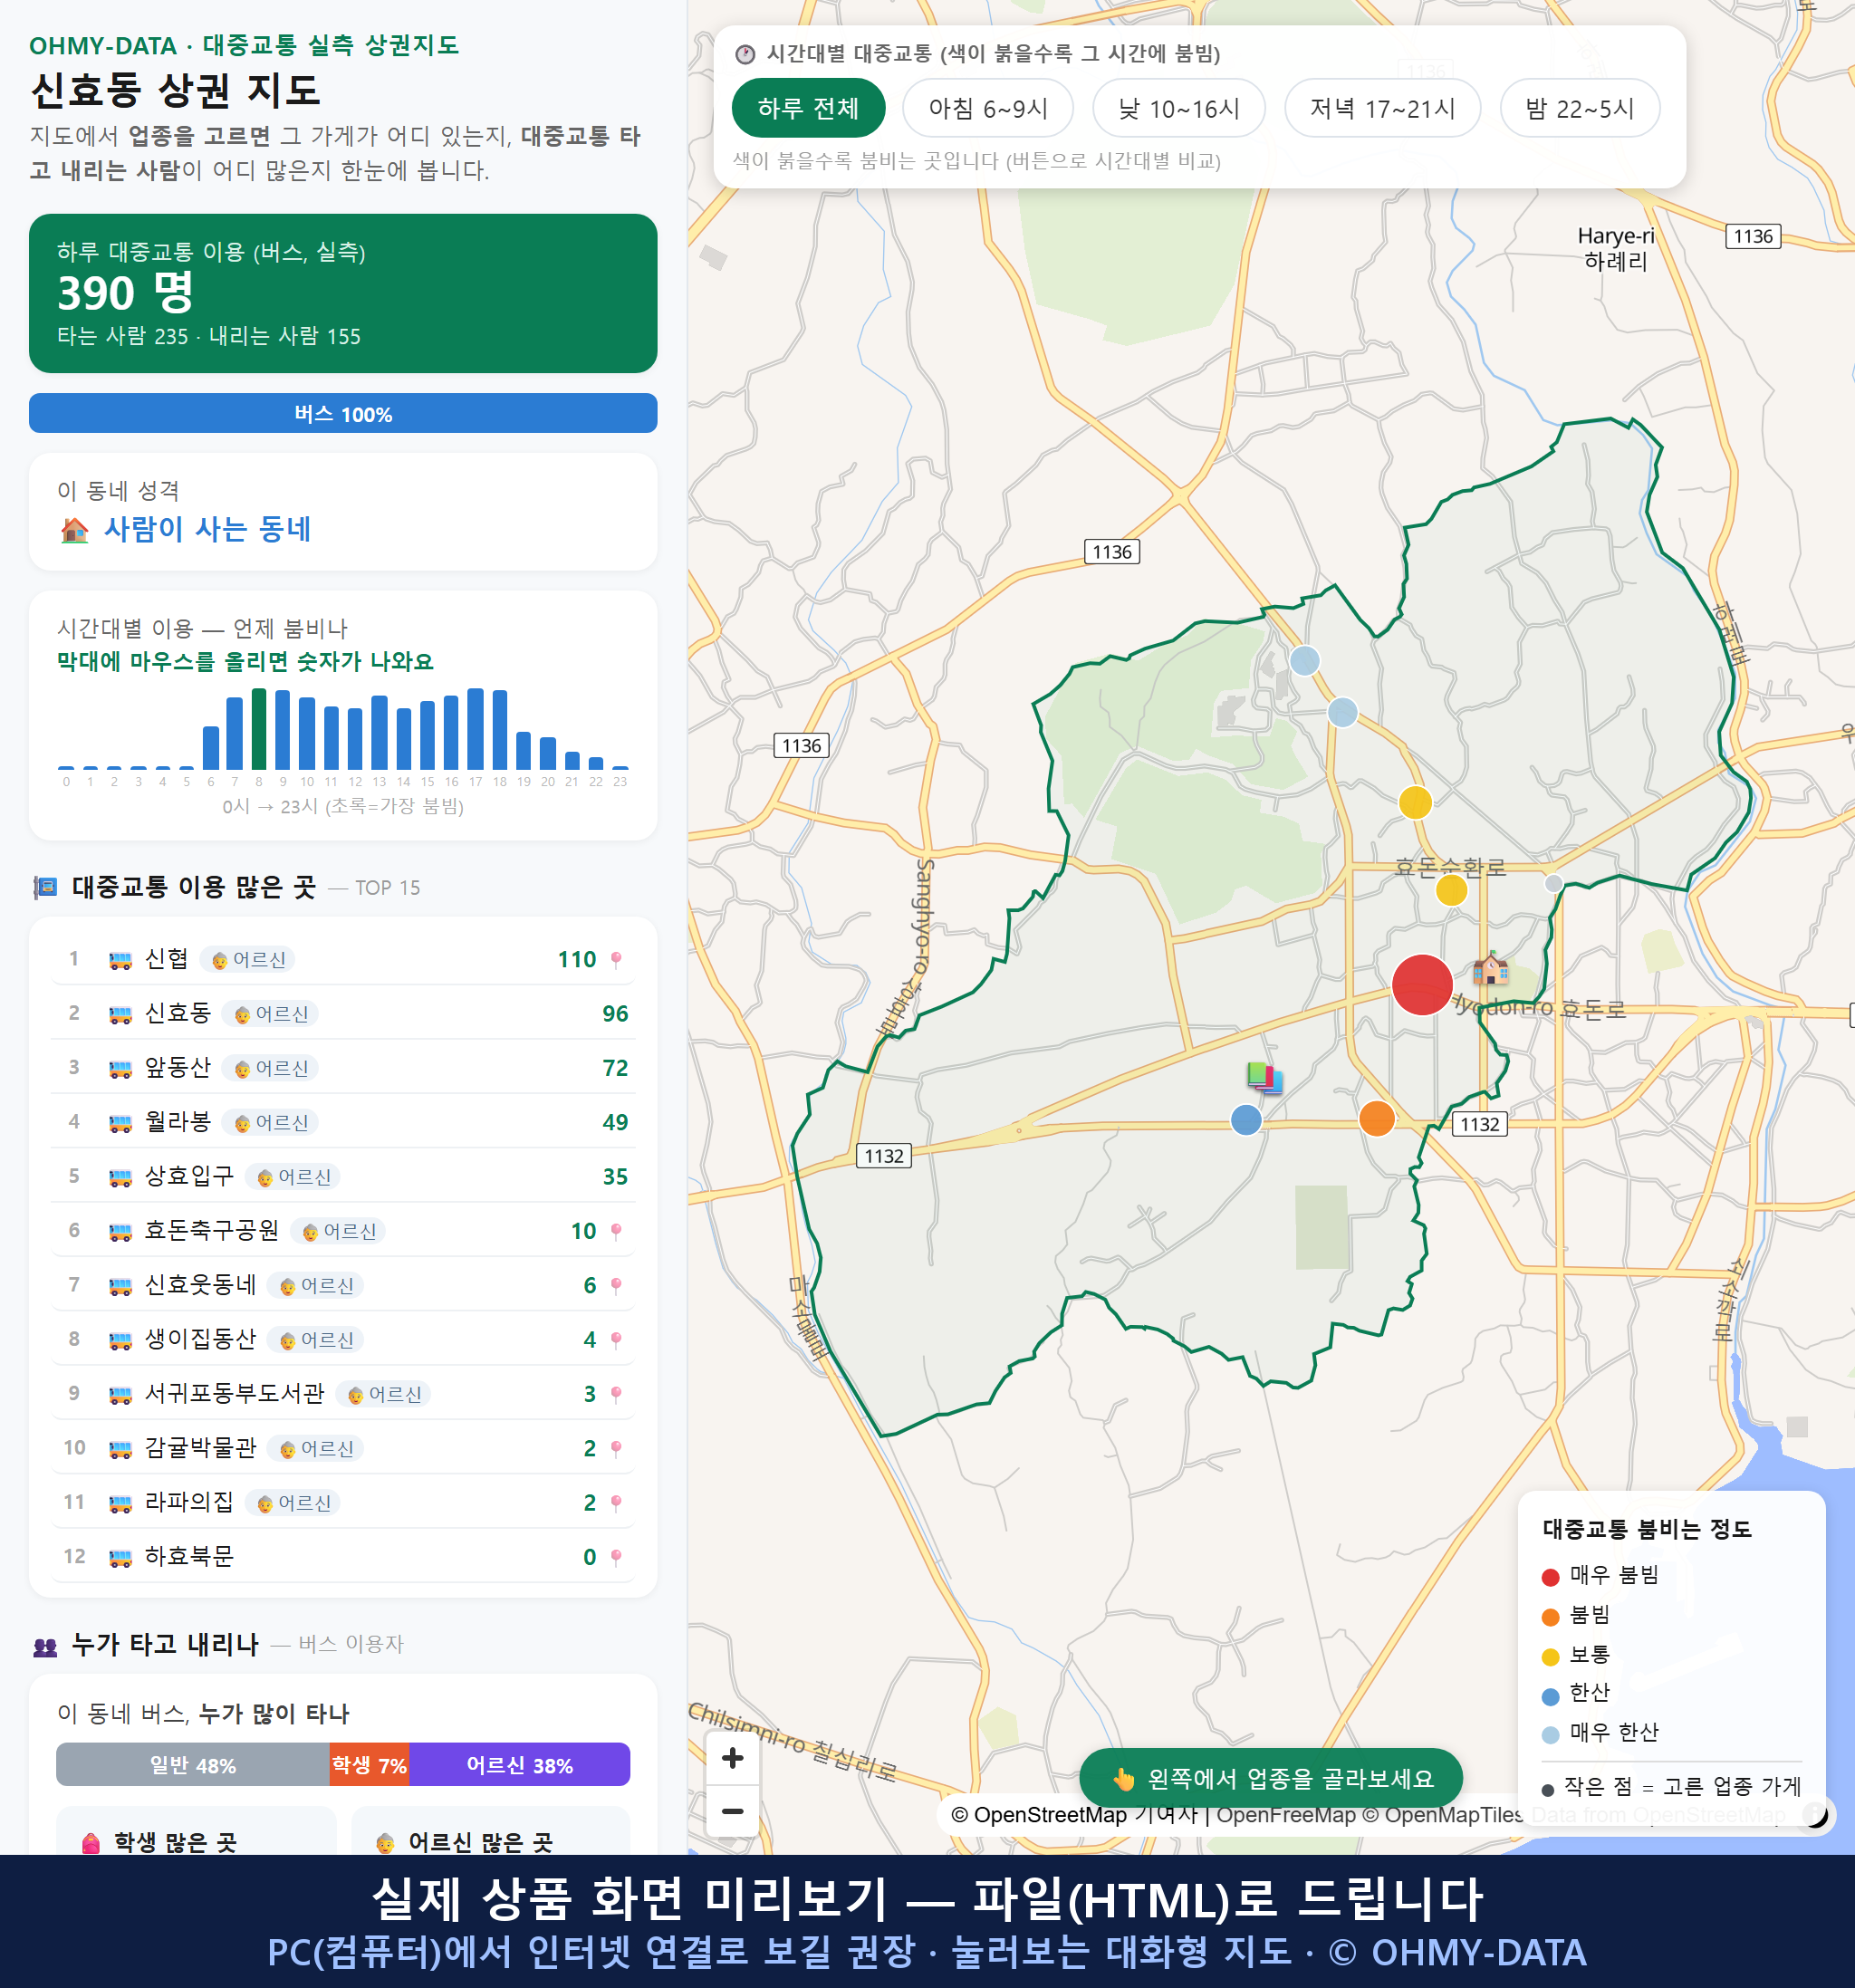Click the chart bar at hour 6
Screen dimensions: 1855x1988
(211, 747)
